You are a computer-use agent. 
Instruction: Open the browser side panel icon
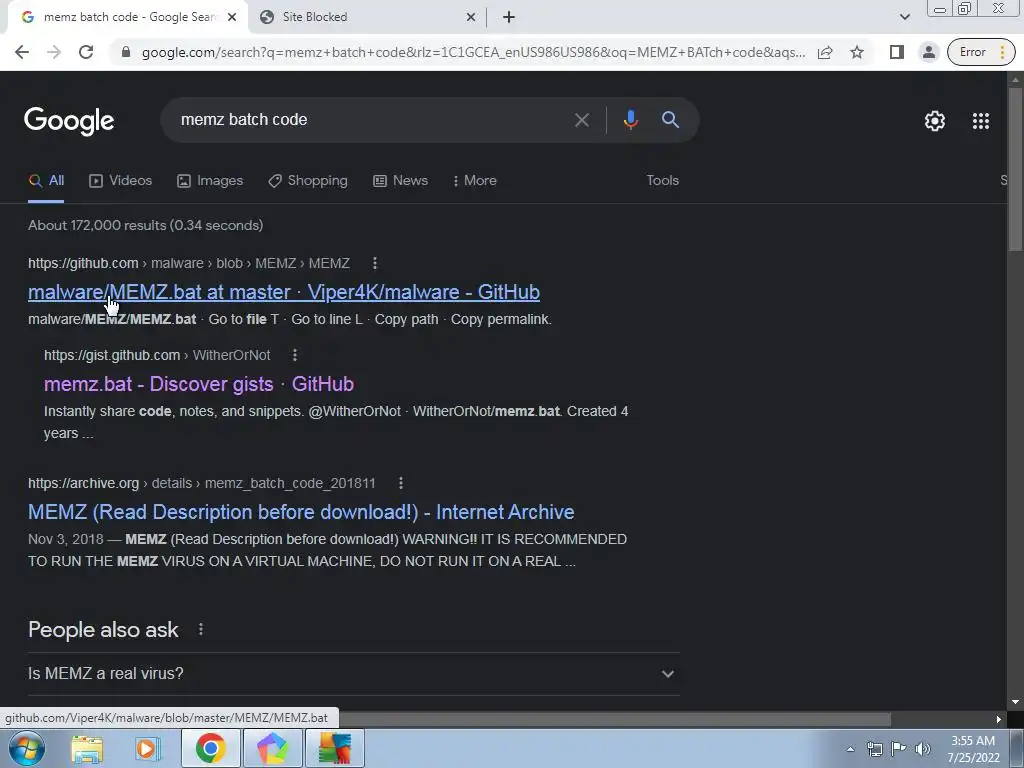click(x=897, y=52)
